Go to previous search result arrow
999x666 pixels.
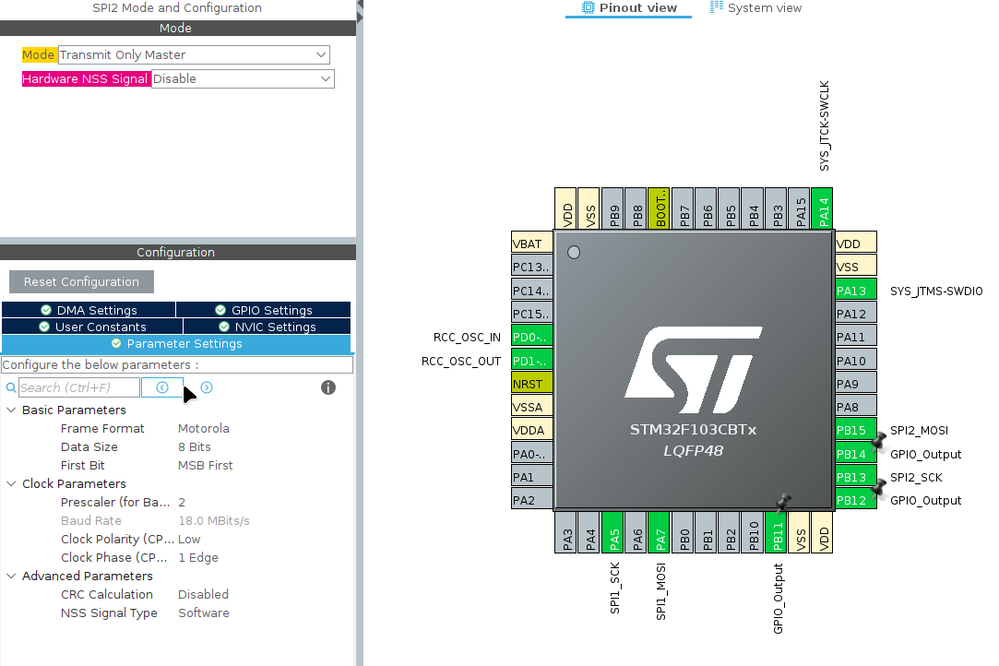[162, 387]
